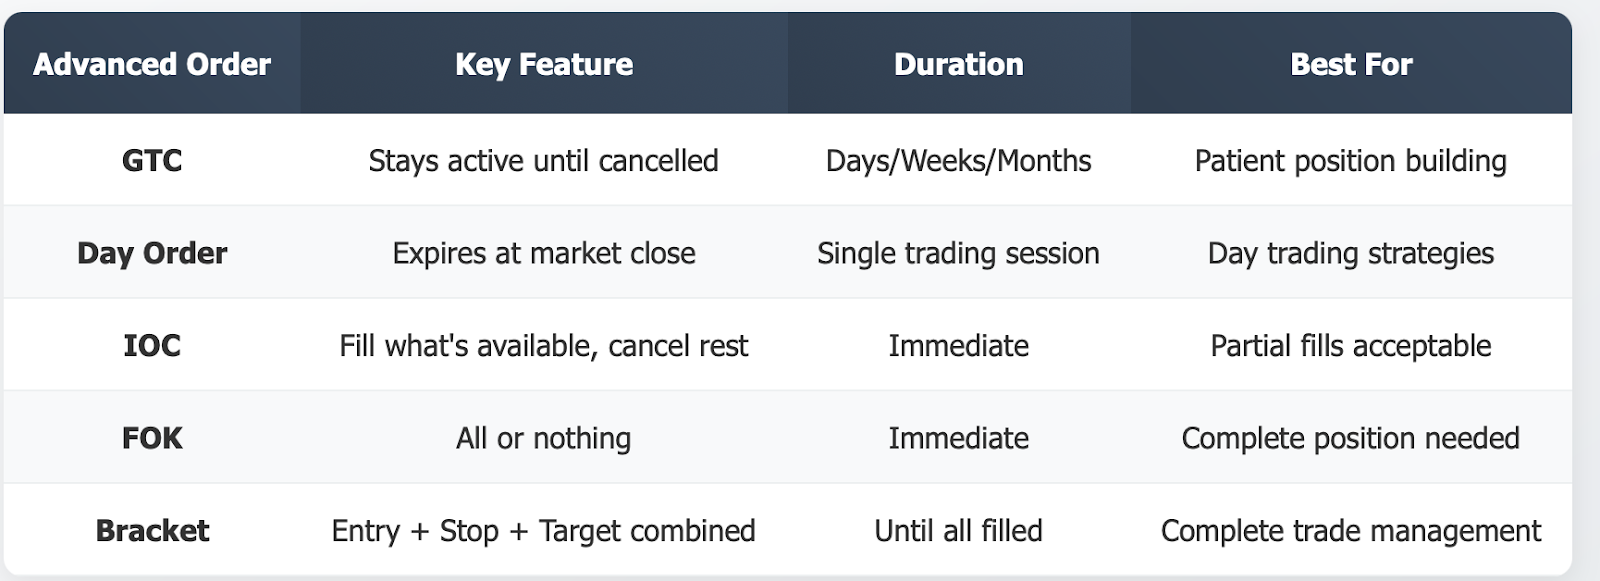Viewport: 1600px width, 581px height.
Task: Select the IOC row label
Action: [x=152, y=346]
